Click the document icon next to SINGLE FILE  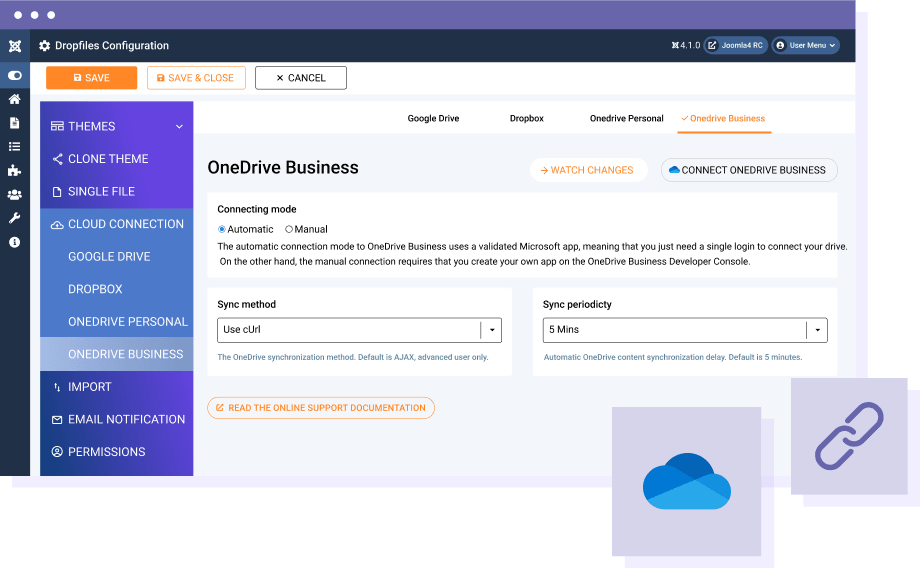coord(57,192)
